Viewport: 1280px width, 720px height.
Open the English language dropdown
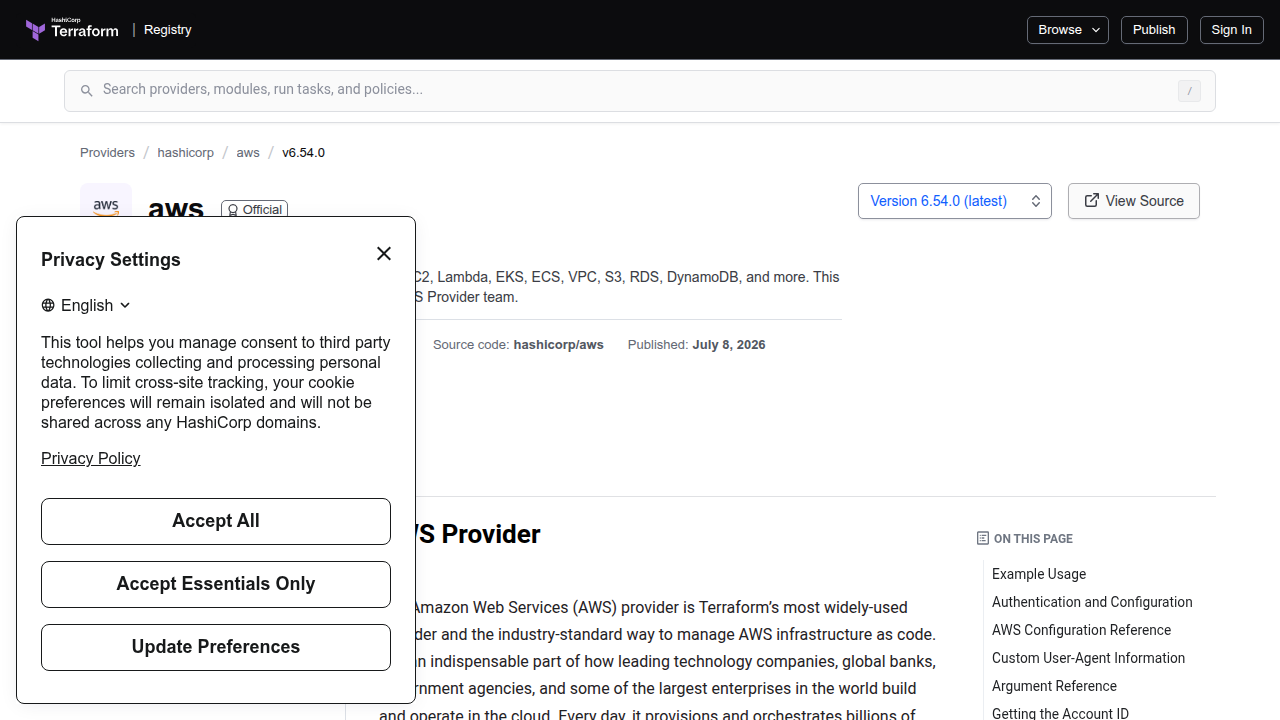[x=86, y=306]
